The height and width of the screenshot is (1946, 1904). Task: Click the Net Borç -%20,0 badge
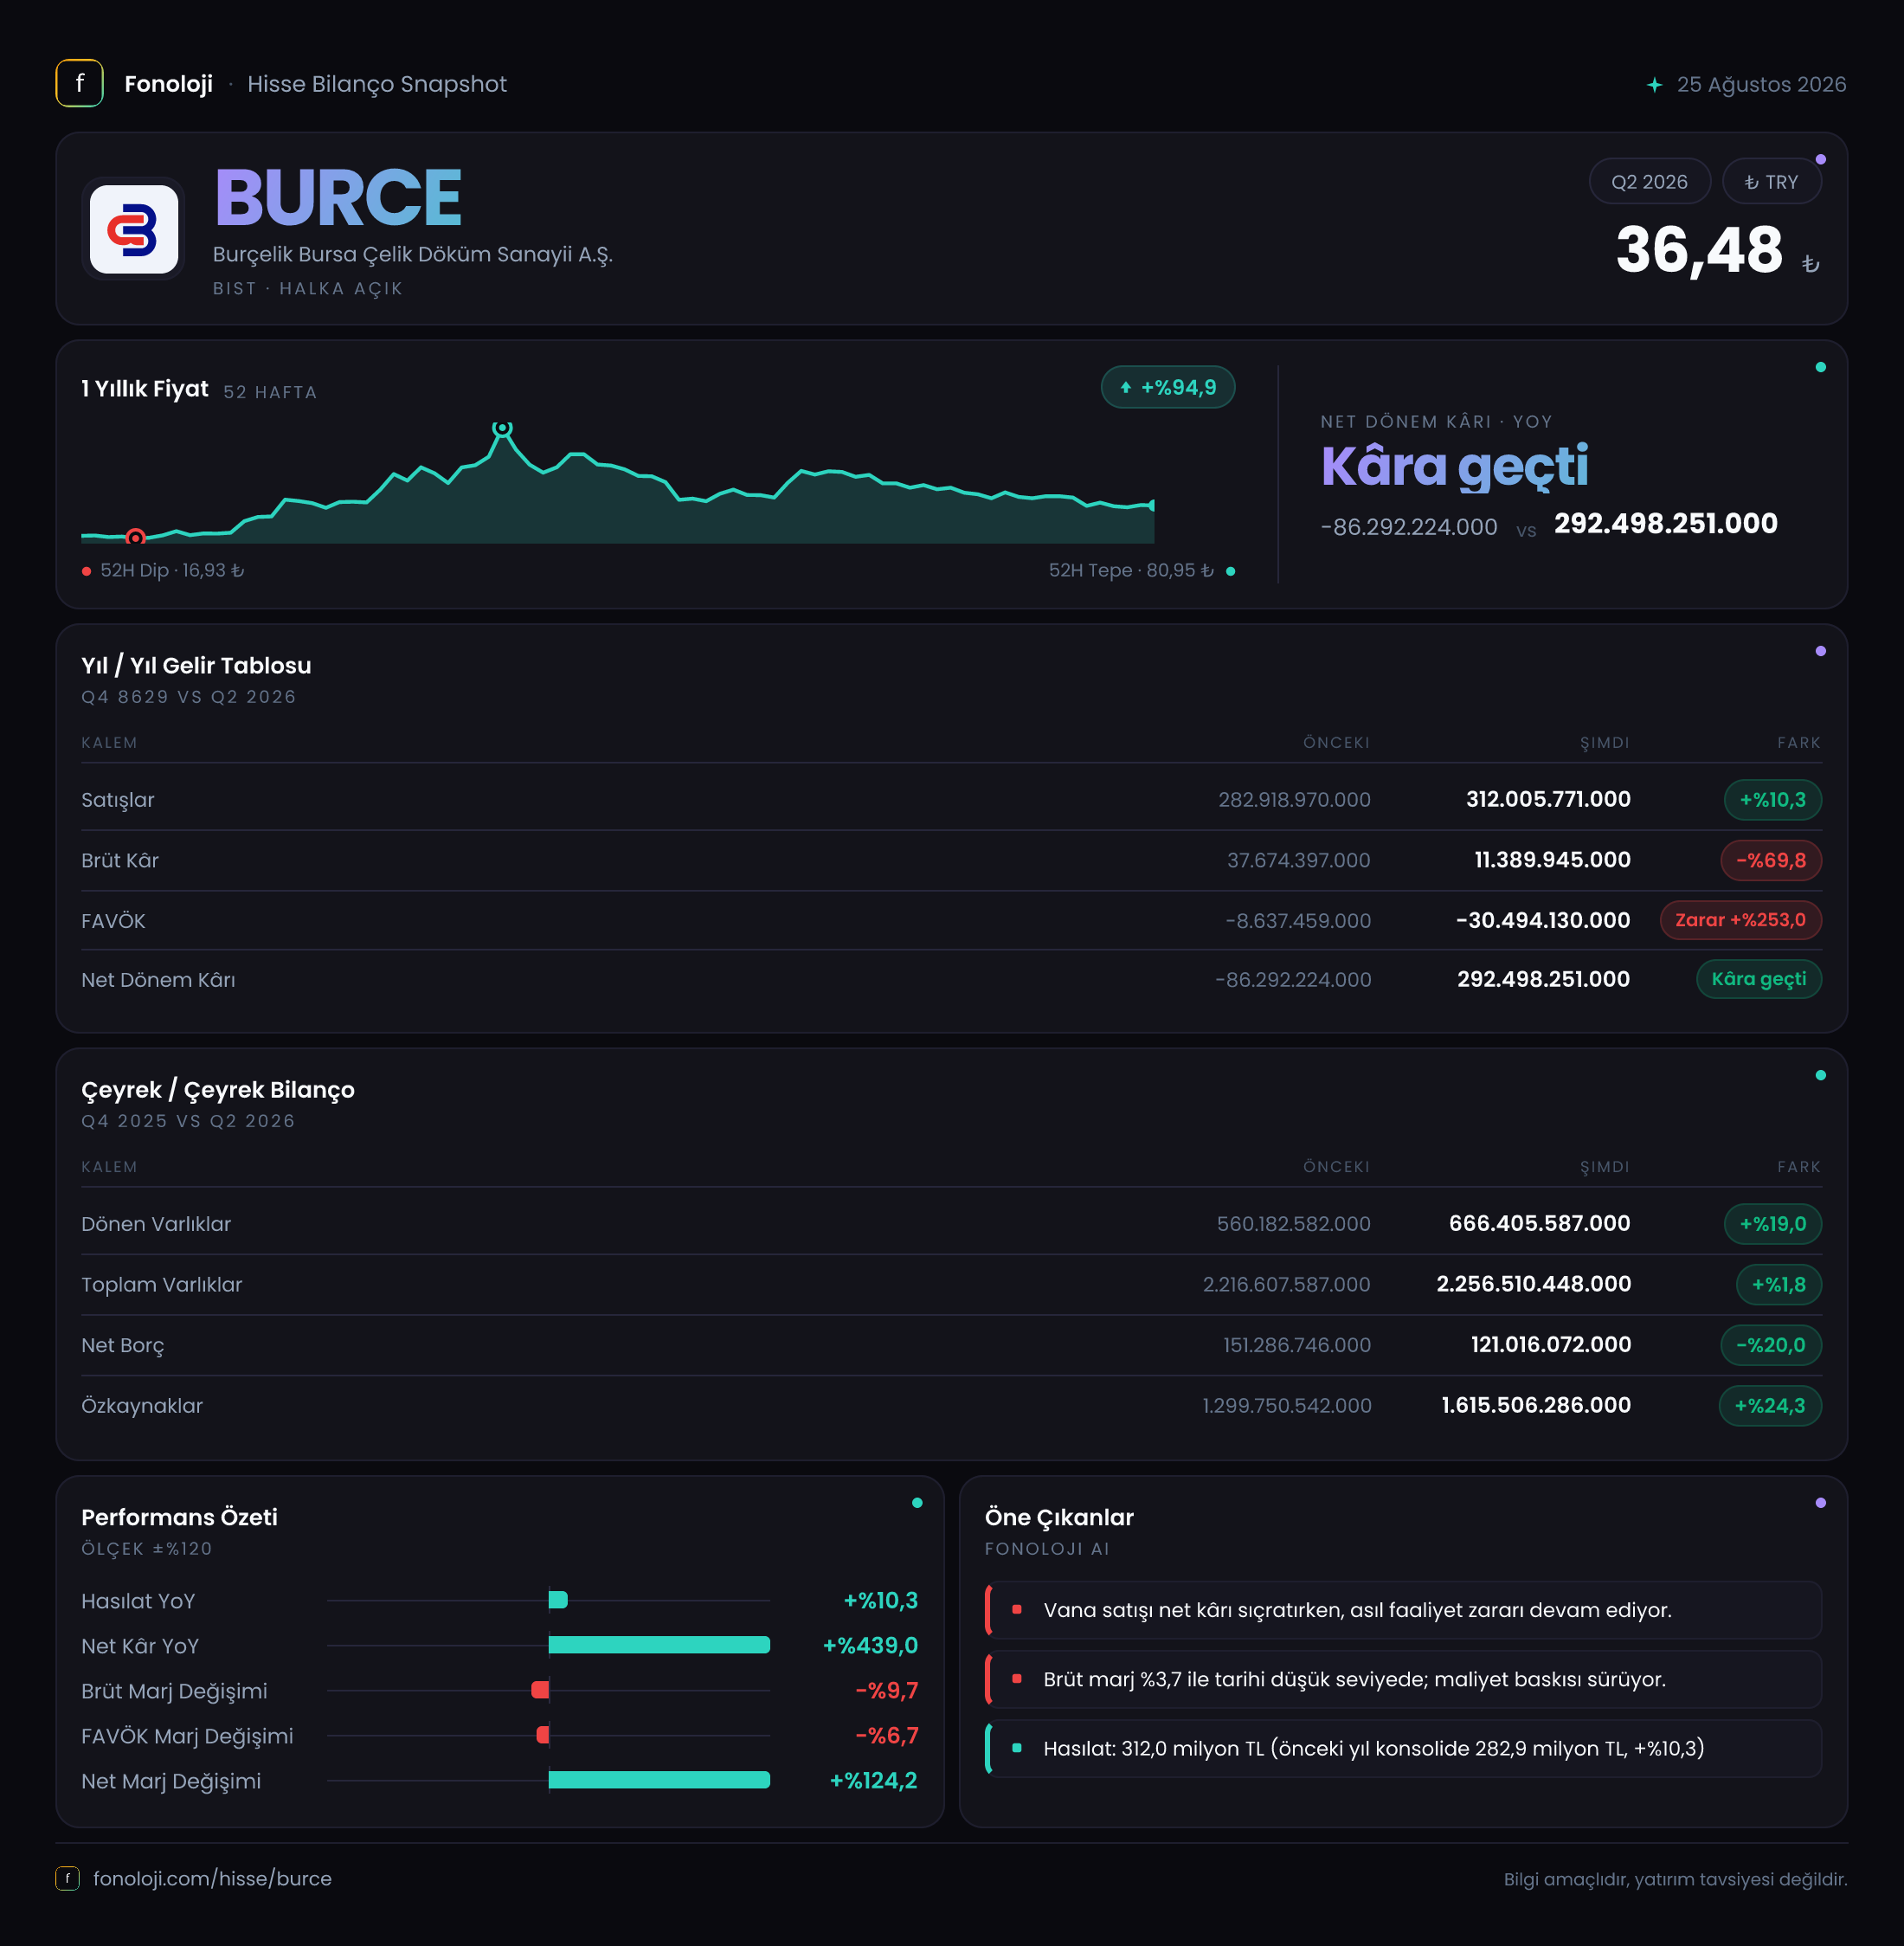(x=1770, y=1345)
